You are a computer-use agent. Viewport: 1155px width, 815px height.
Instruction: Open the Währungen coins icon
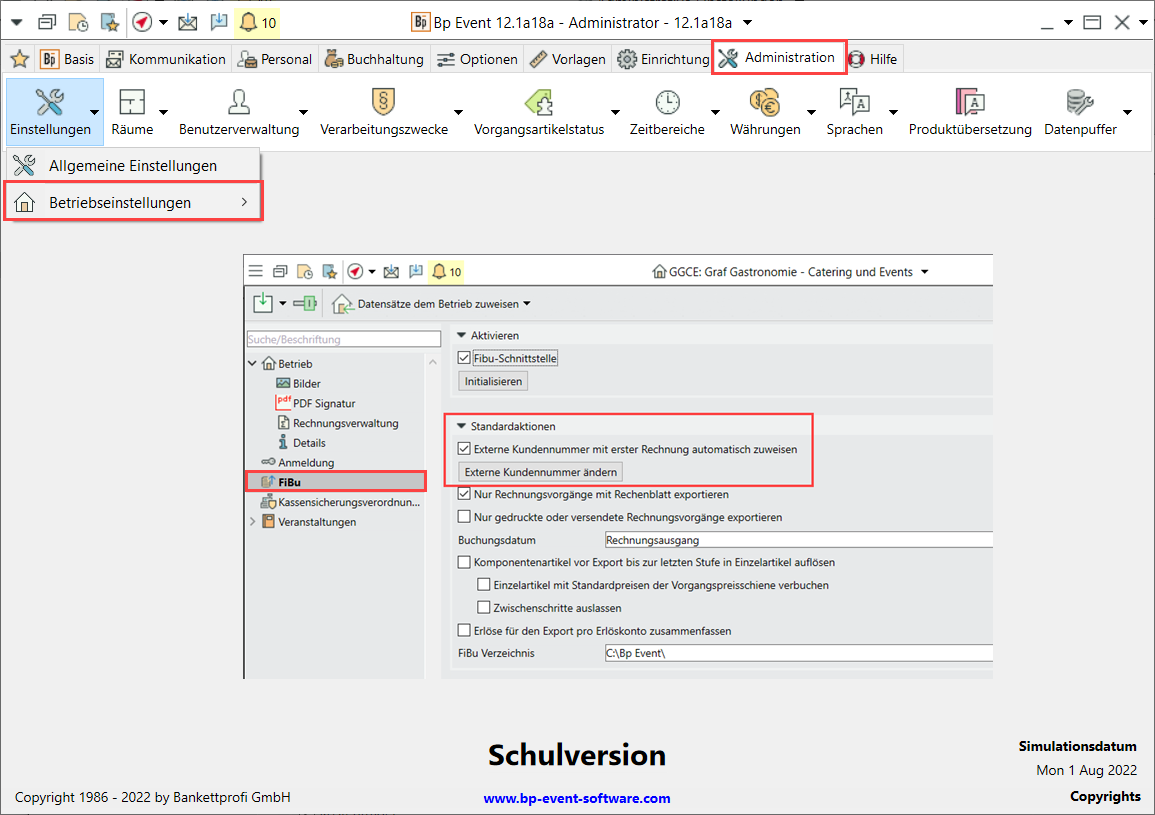point(765,102)
